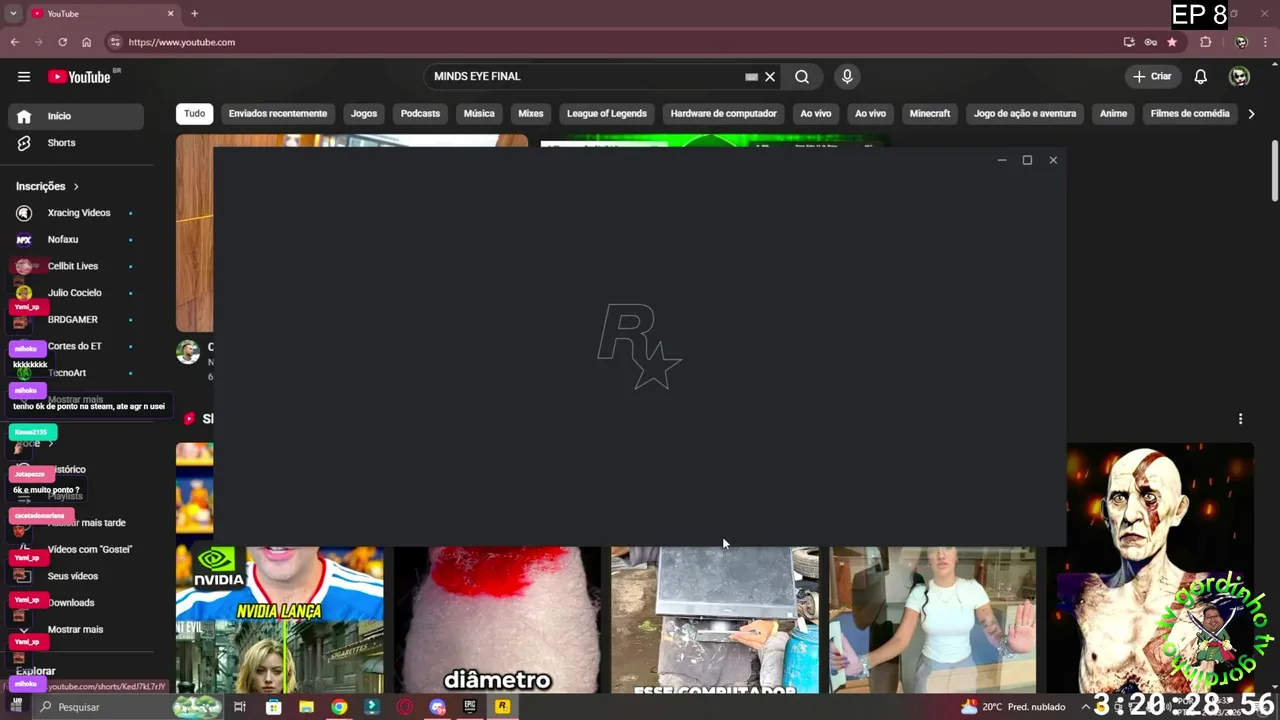Reload the page
Image resolution: width=1280 pixels, height=720 pixels.
pos(63,42)
